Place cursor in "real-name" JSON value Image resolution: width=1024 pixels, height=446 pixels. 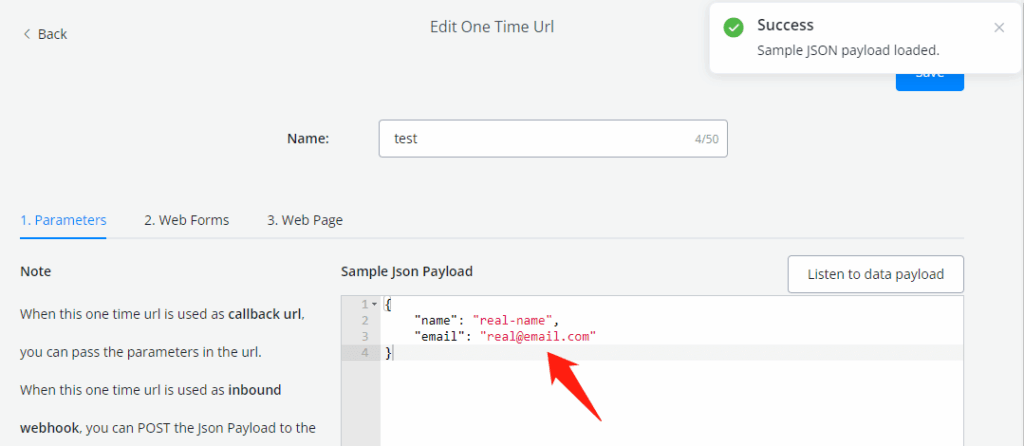pos(514,320)
